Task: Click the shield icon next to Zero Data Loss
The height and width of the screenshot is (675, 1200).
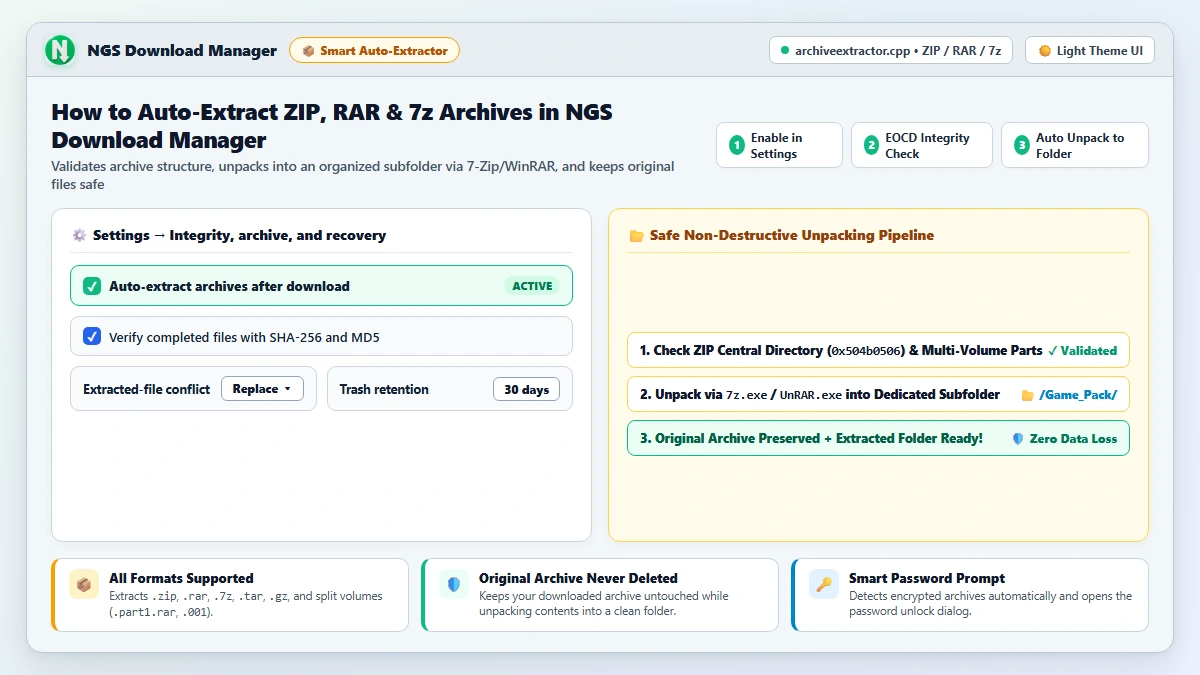Action: pos(1018,438)
